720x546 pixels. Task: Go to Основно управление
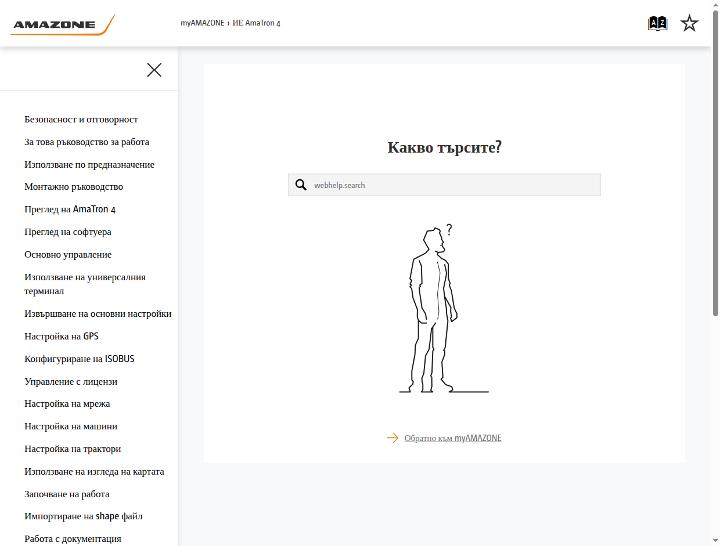point(68,254)
